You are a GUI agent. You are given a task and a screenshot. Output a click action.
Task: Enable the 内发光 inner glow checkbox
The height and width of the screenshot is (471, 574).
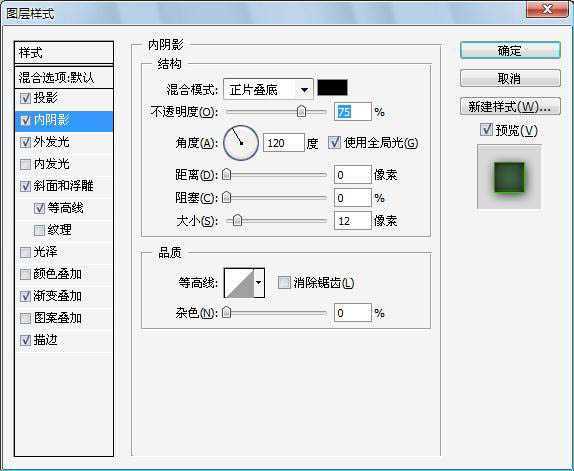(25, 164)
